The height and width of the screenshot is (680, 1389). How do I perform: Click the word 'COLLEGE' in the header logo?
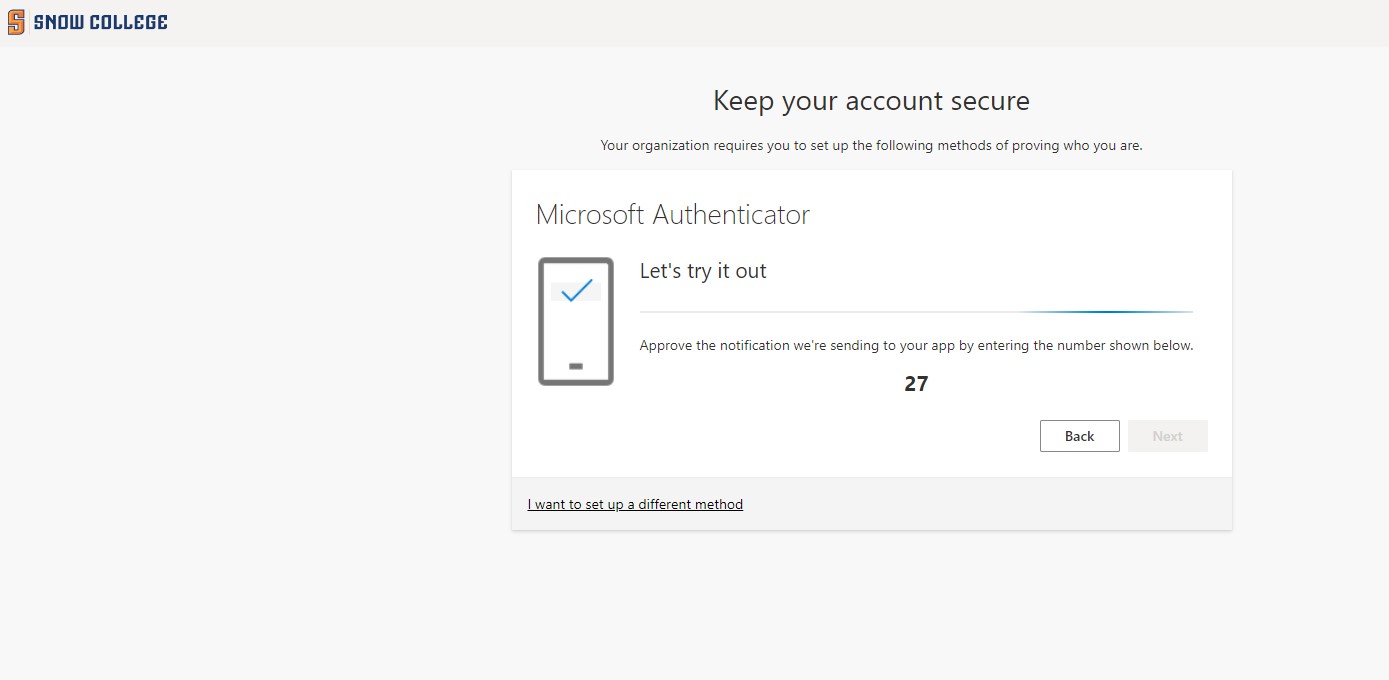click(x=128, y=22)
